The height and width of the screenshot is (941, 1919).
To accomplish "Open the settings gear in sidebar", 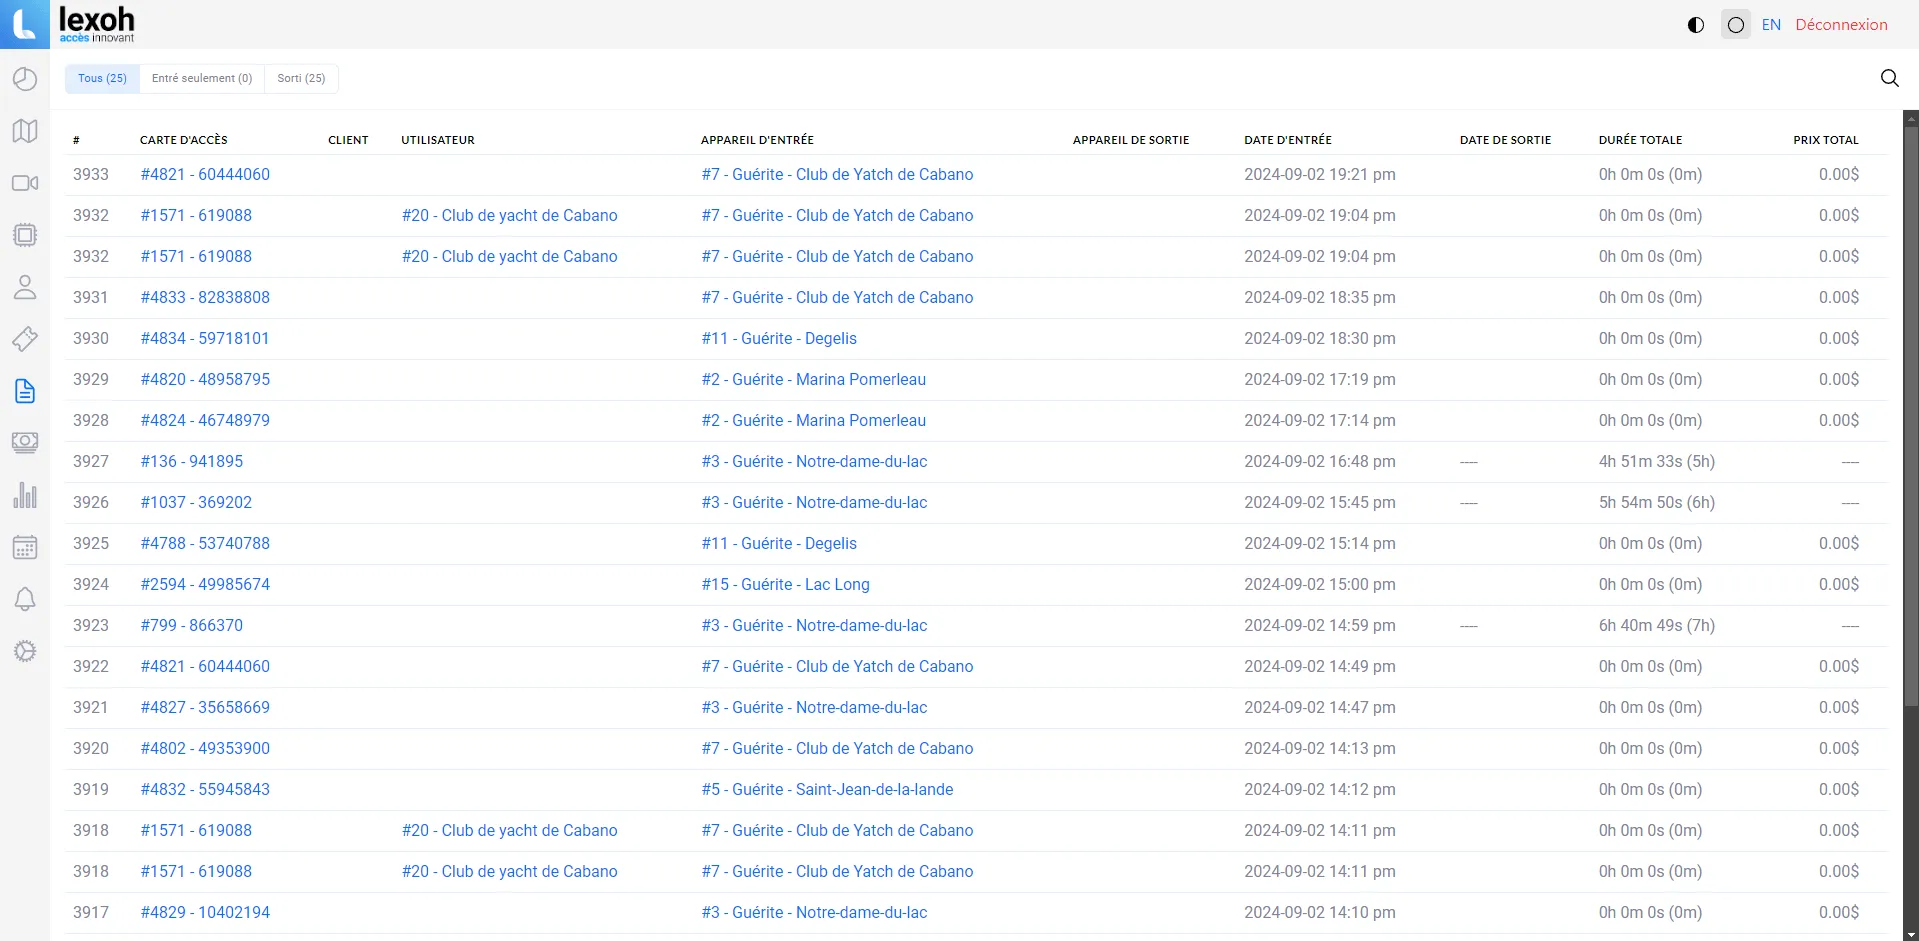I will coord(25,651).
